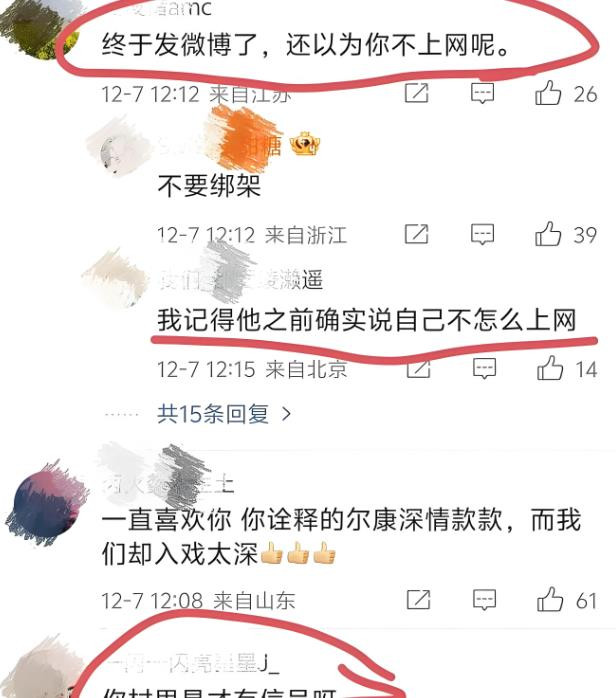Share the Jiangsu comment posted at 12:12
616x698 pixels.
point(417,93)
